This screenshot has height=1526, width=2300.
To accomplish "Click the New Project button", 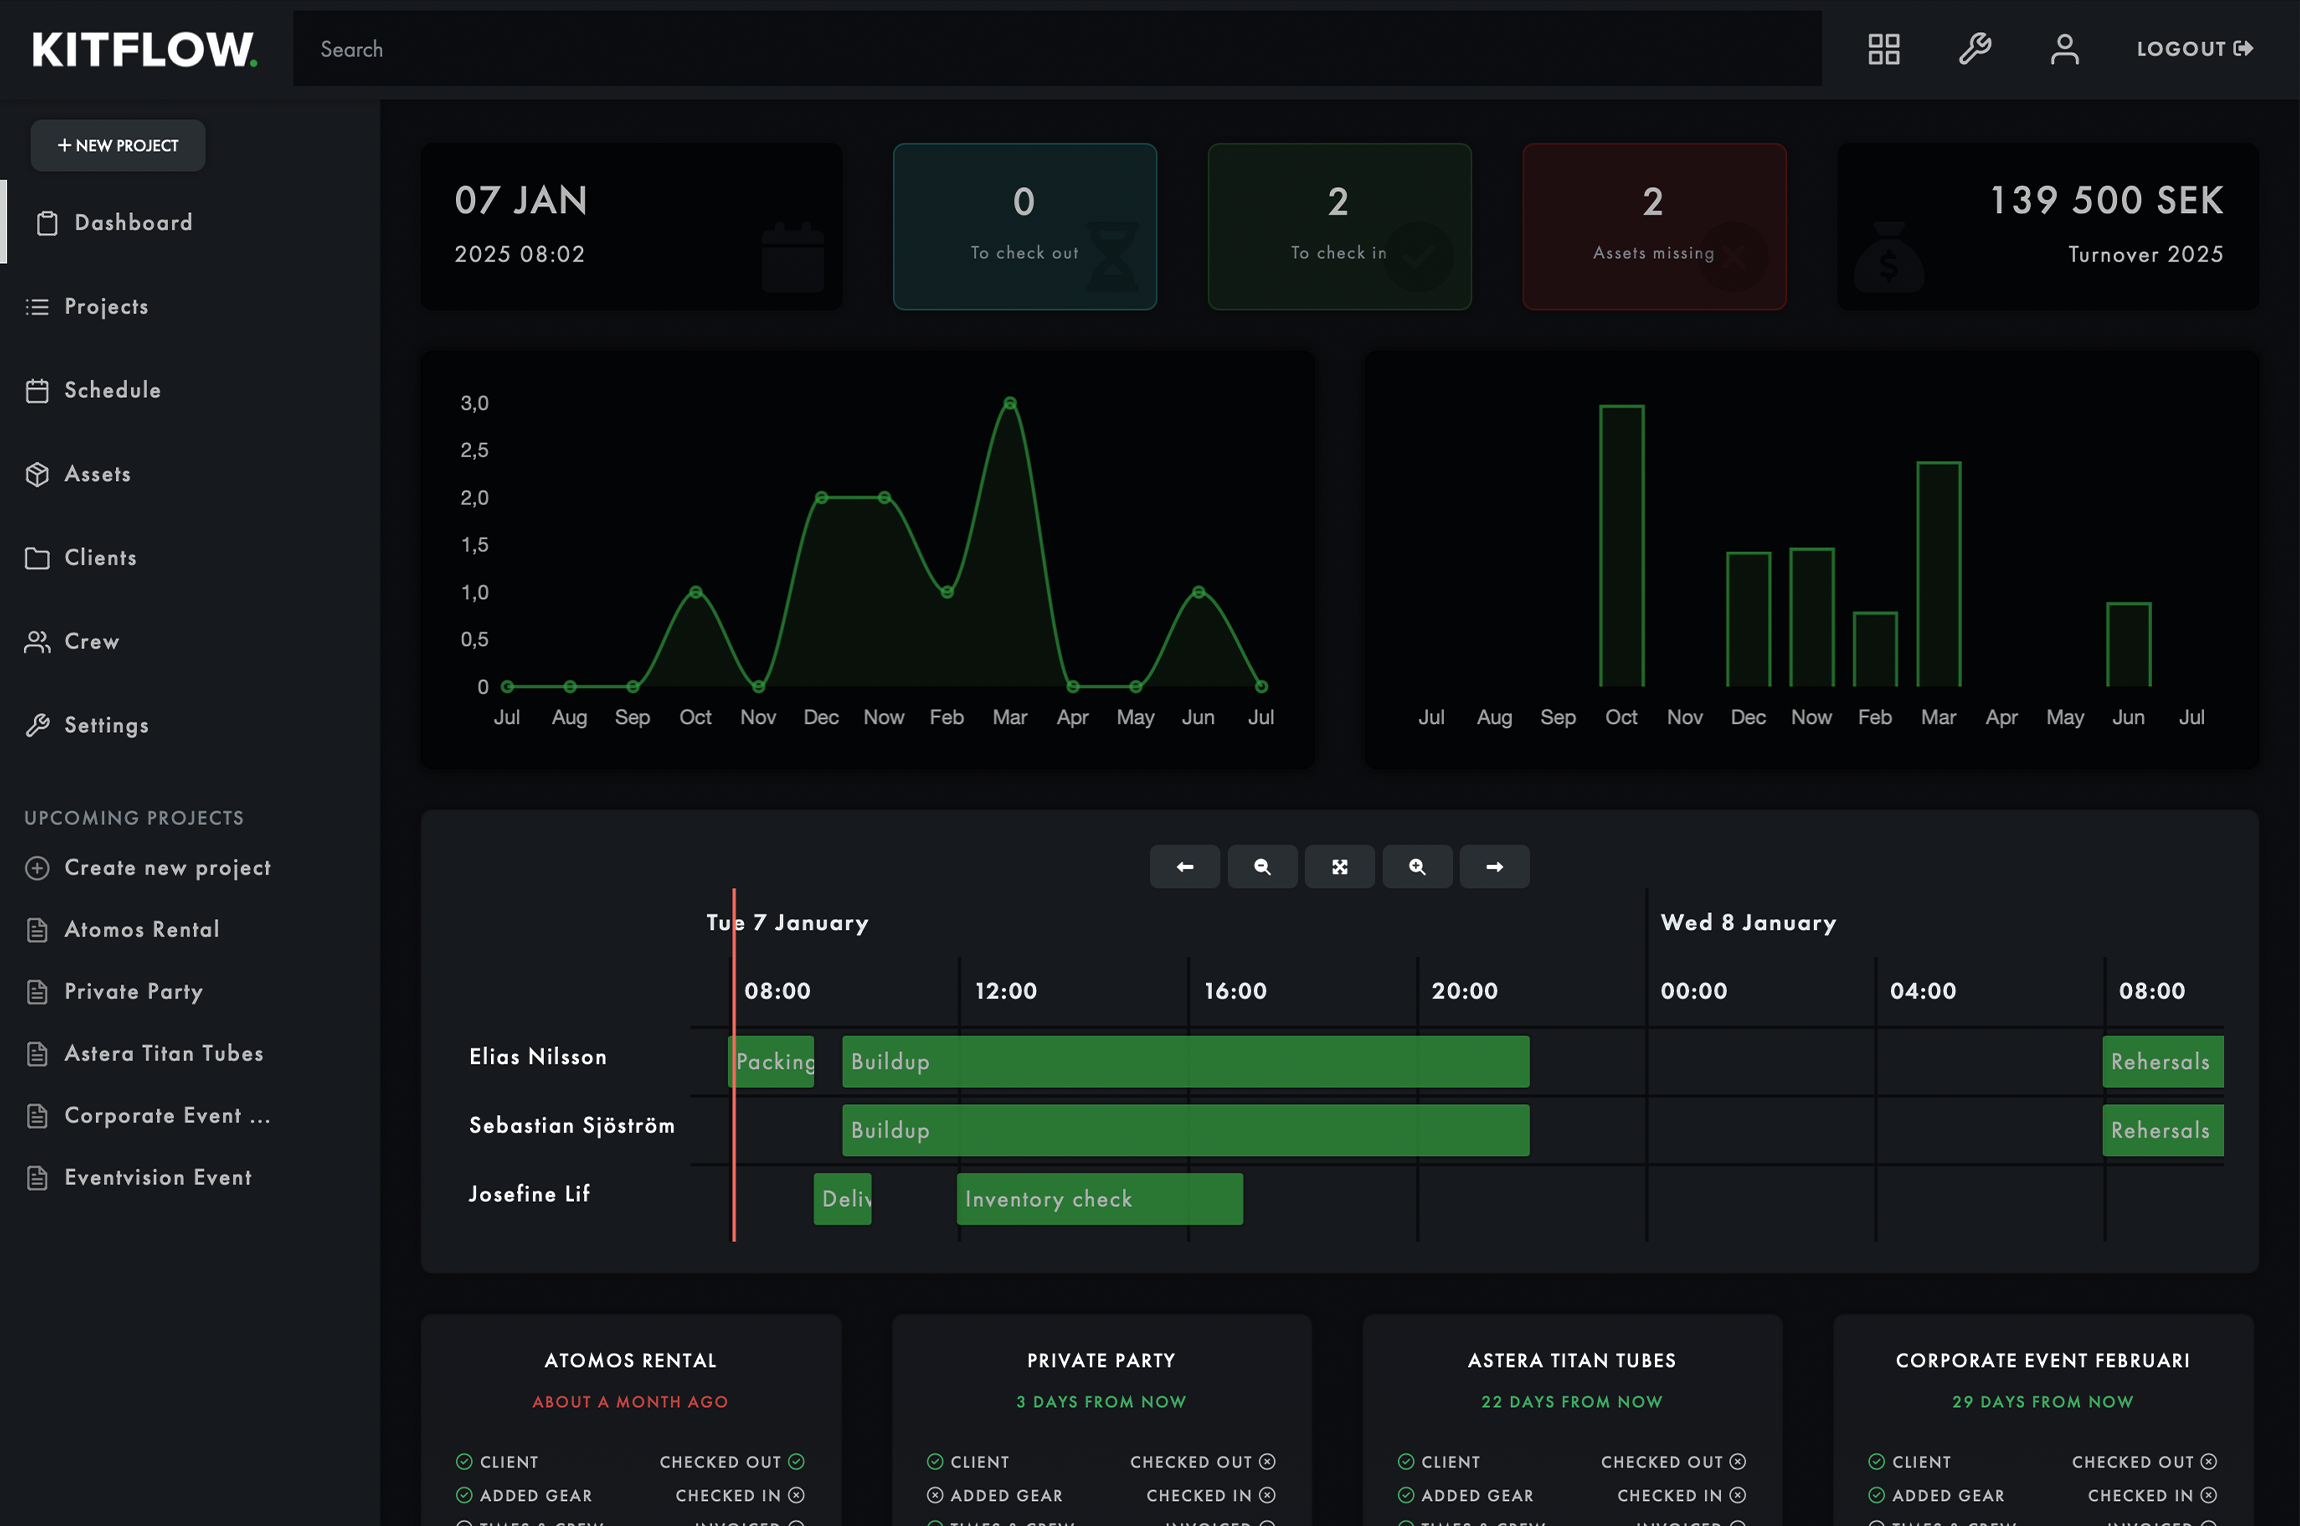I will click(x=117, y=145).
